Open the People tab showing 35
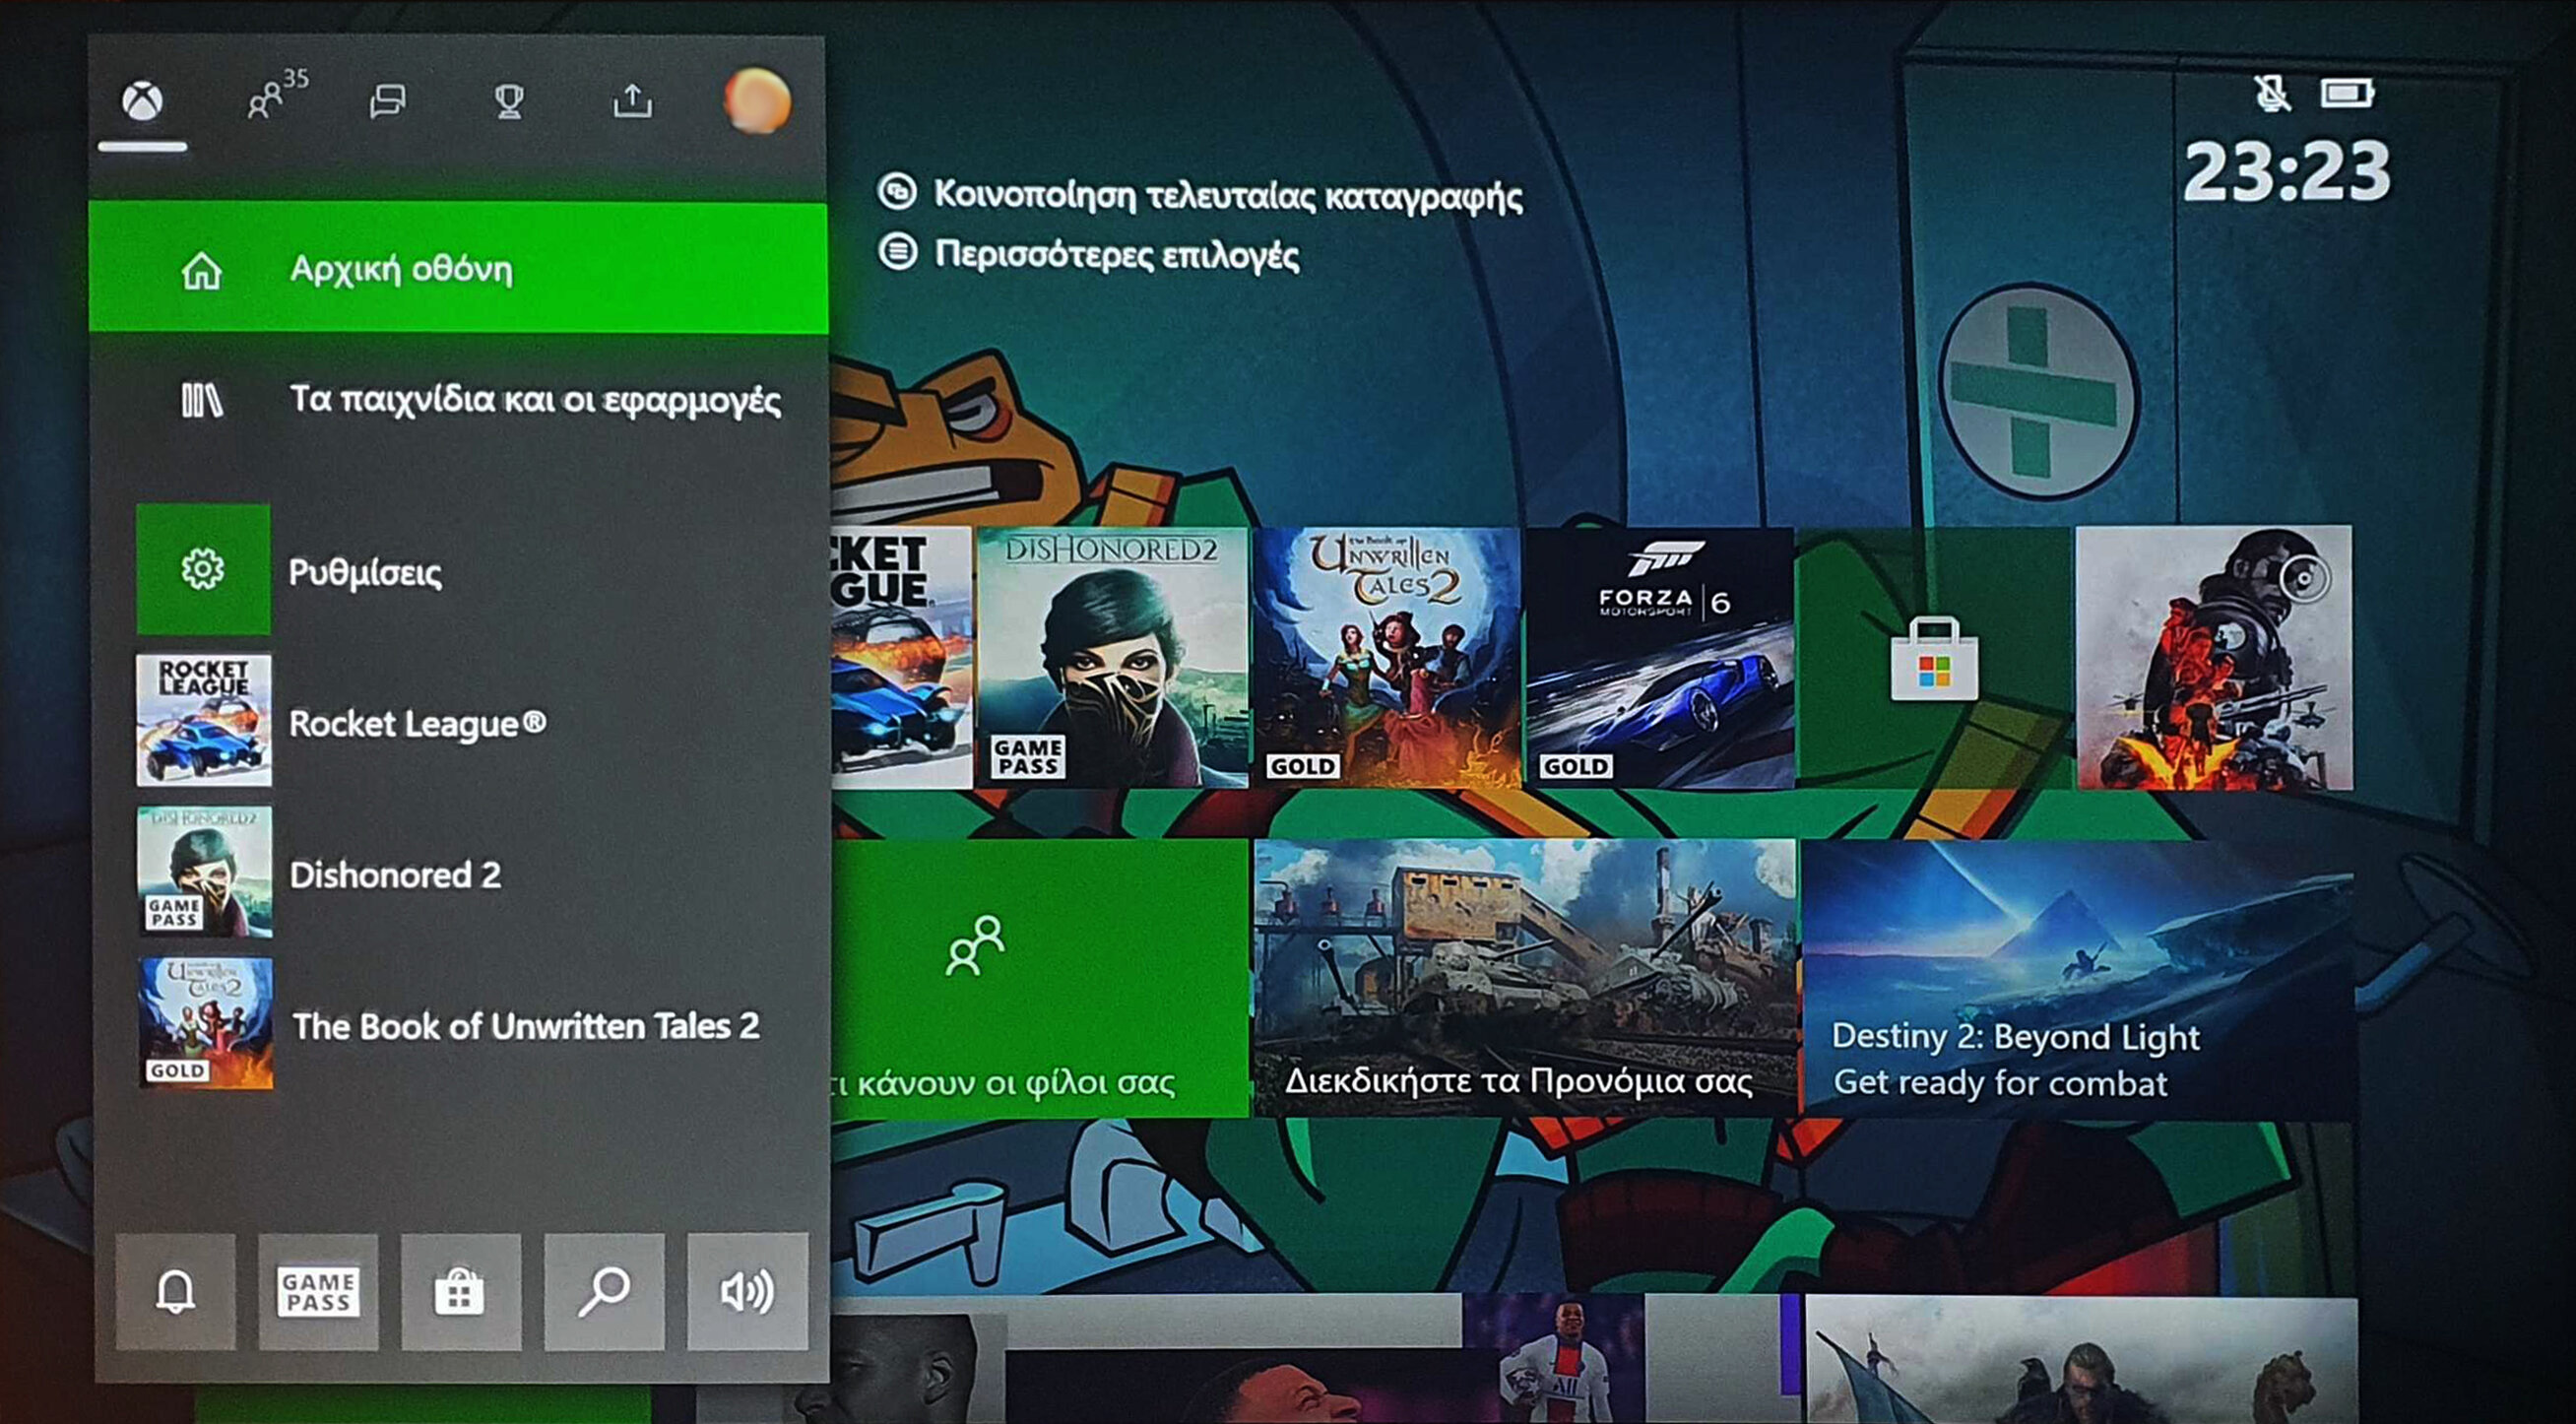This screenshot has width=2576, height=1424. (277, 95)
